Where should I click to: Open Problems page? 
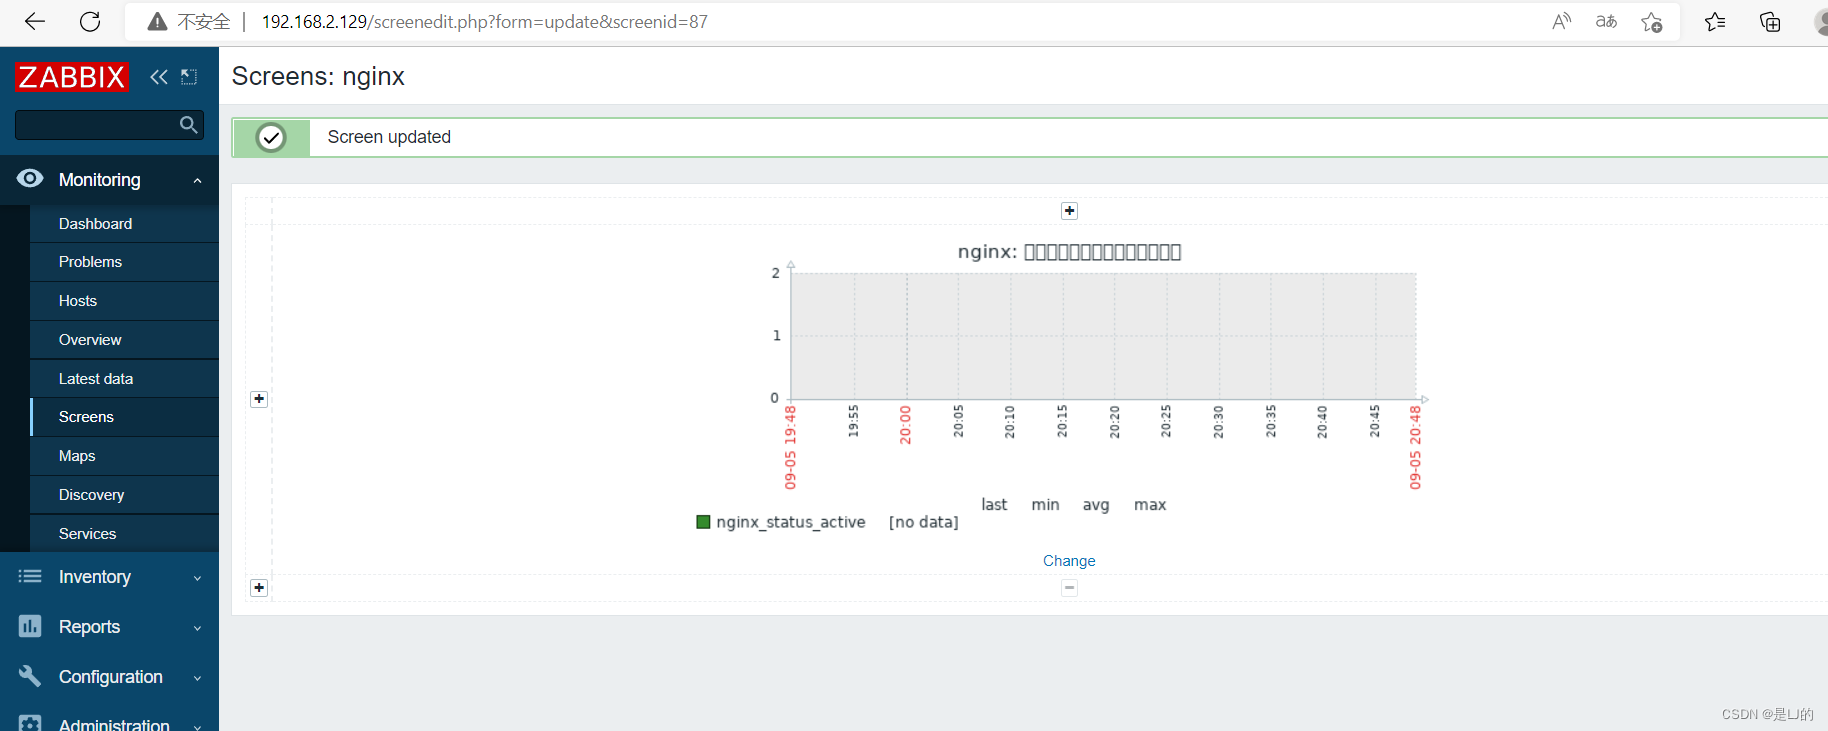[x=90, y=262]
